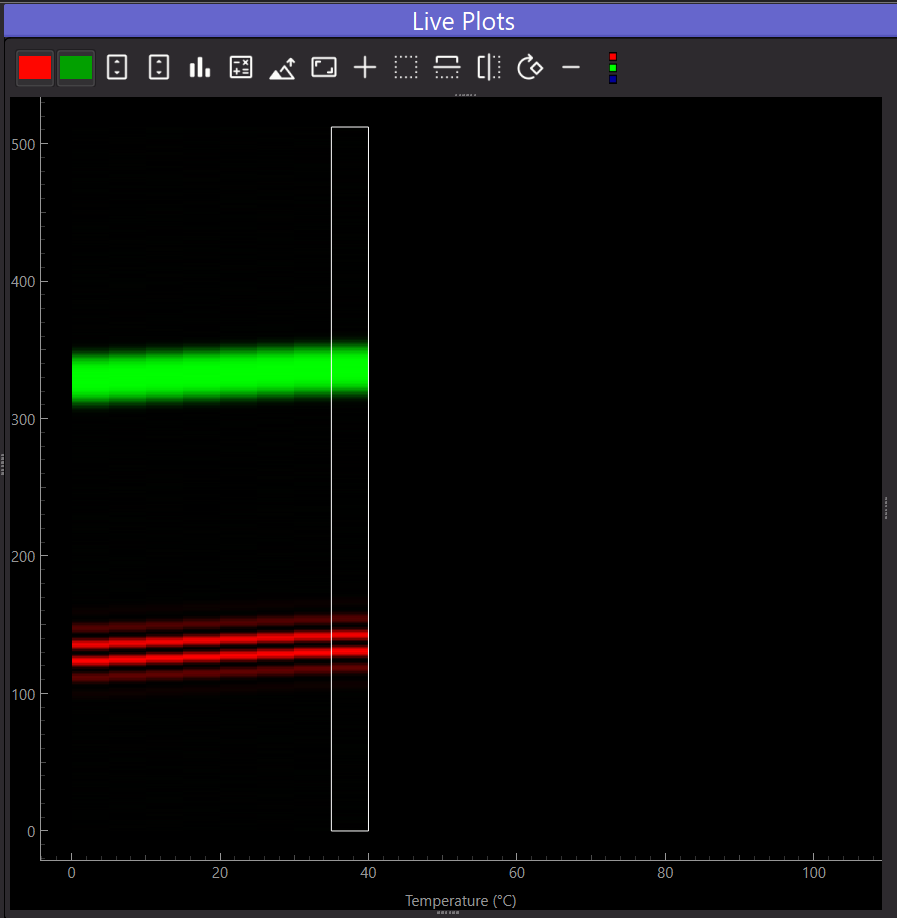The height and width of the screenshot is (918, 897).
Task: Click the fit-to-view frame icon
Action: [x=324, y=67]
